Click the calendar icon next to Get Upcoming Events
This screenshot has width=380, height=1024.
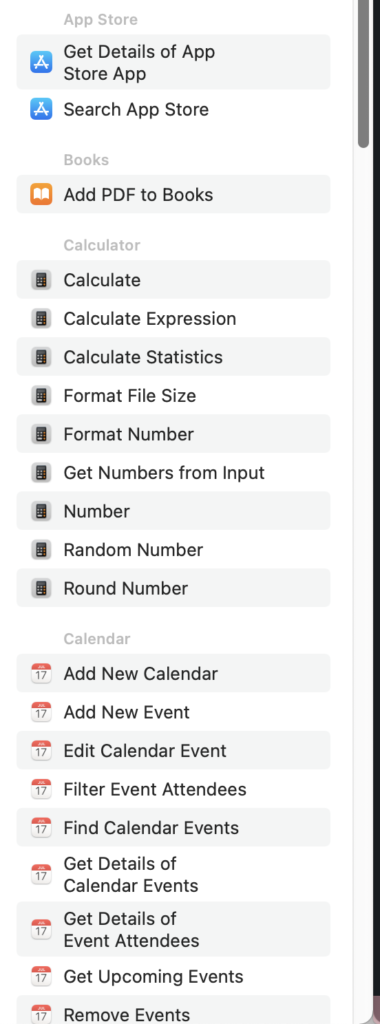click(41, 976)
